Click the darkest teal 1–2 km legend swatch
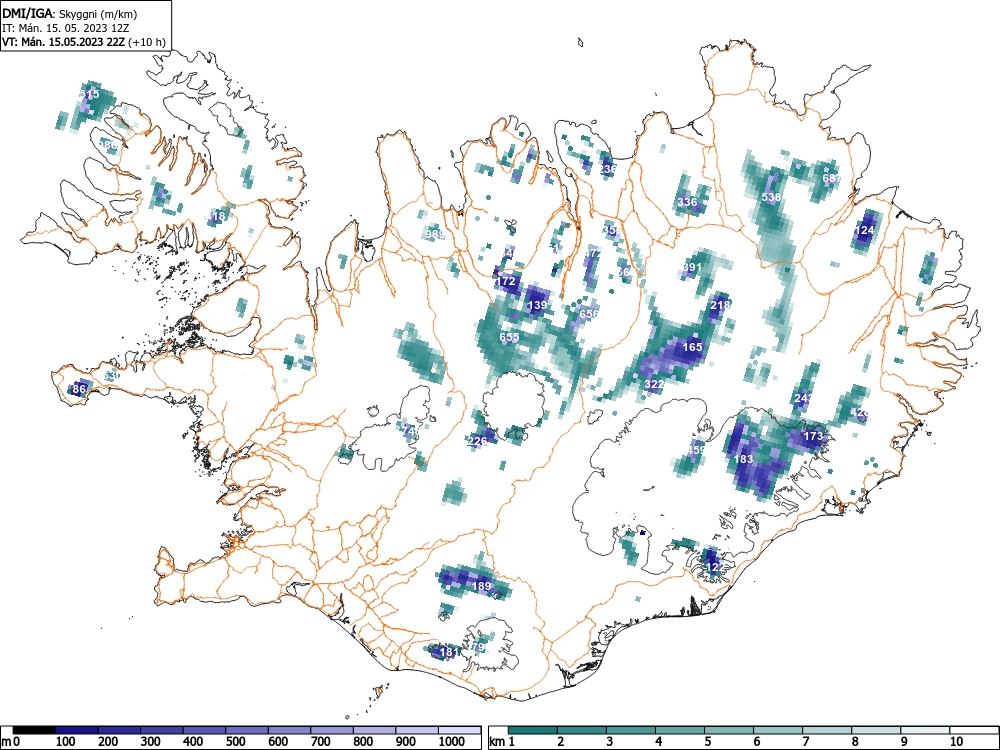The width and height of the screenshot is (1000, 750). click(534, 730)
